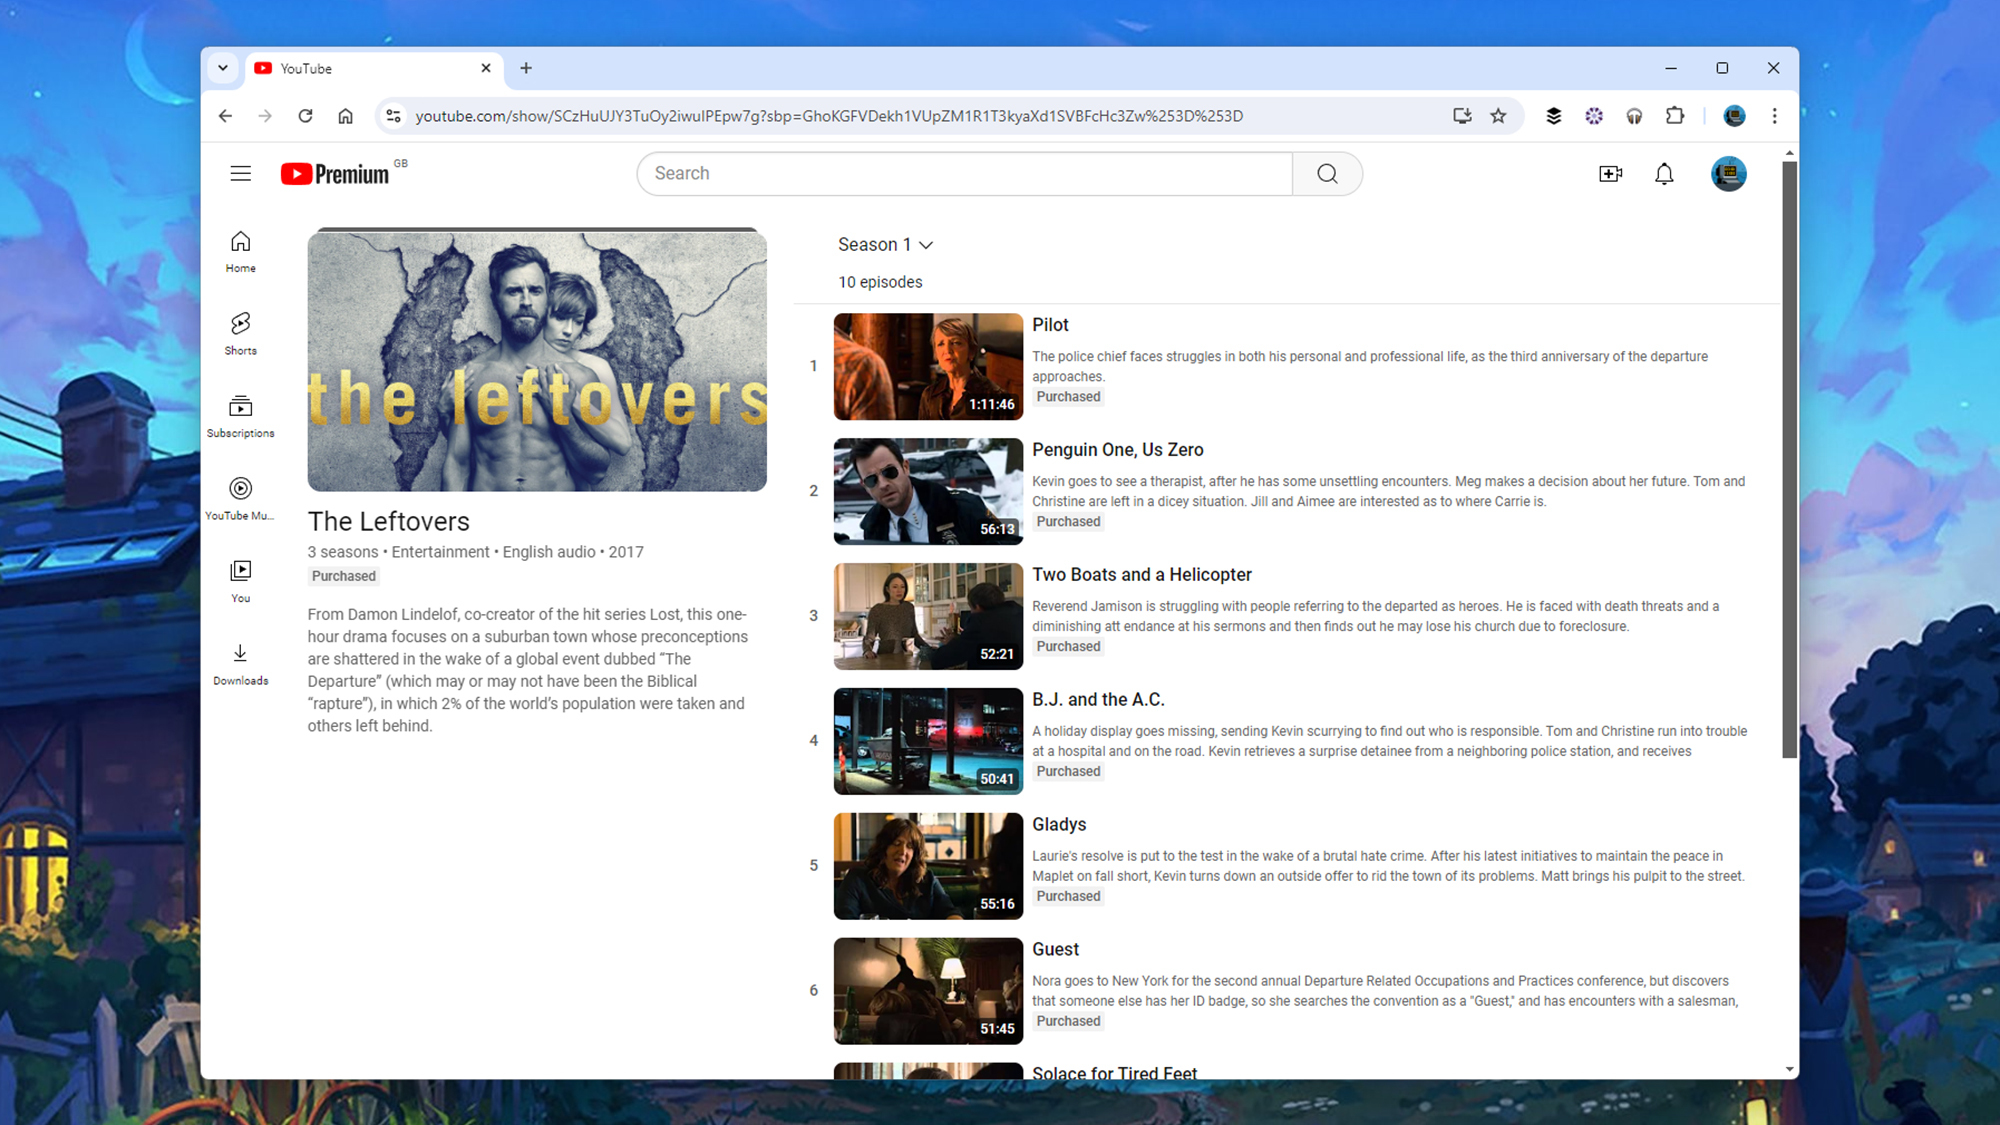Expand the Season 1 dropdown
This screenshot has width=2000, height=1125.
(885, 245)
